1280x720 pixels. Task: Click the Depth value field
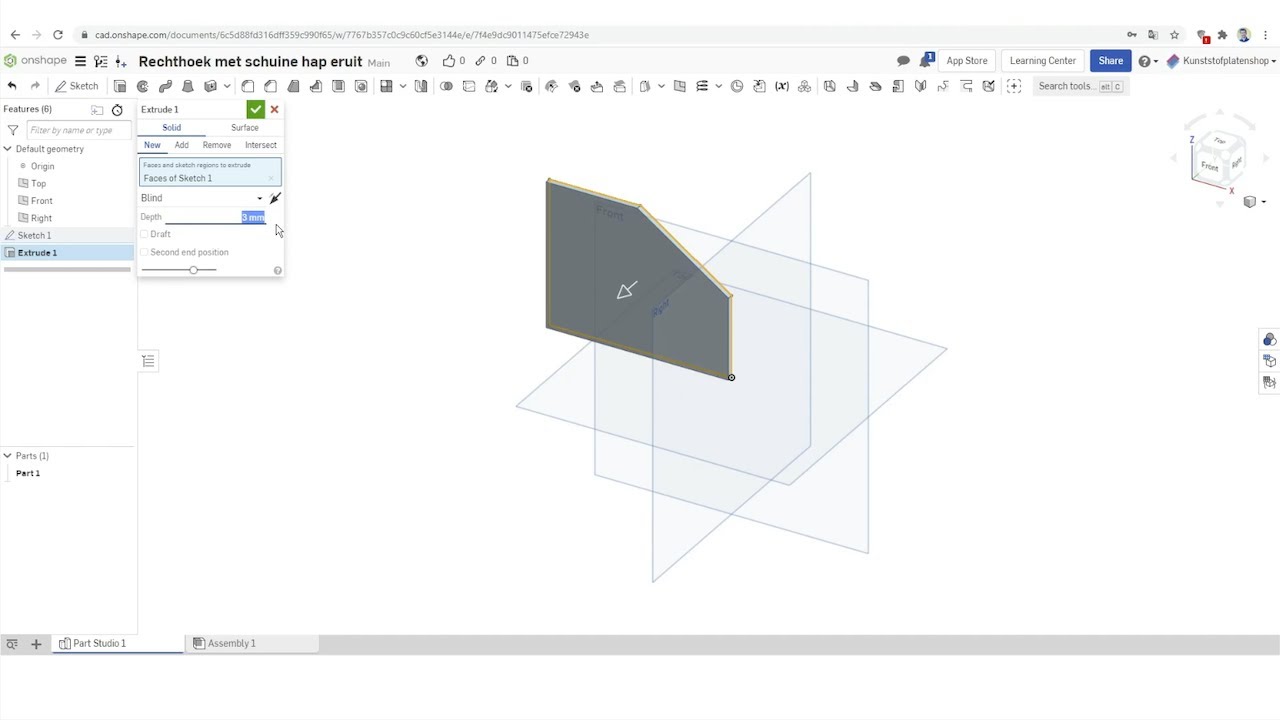[x=215, y=217]
